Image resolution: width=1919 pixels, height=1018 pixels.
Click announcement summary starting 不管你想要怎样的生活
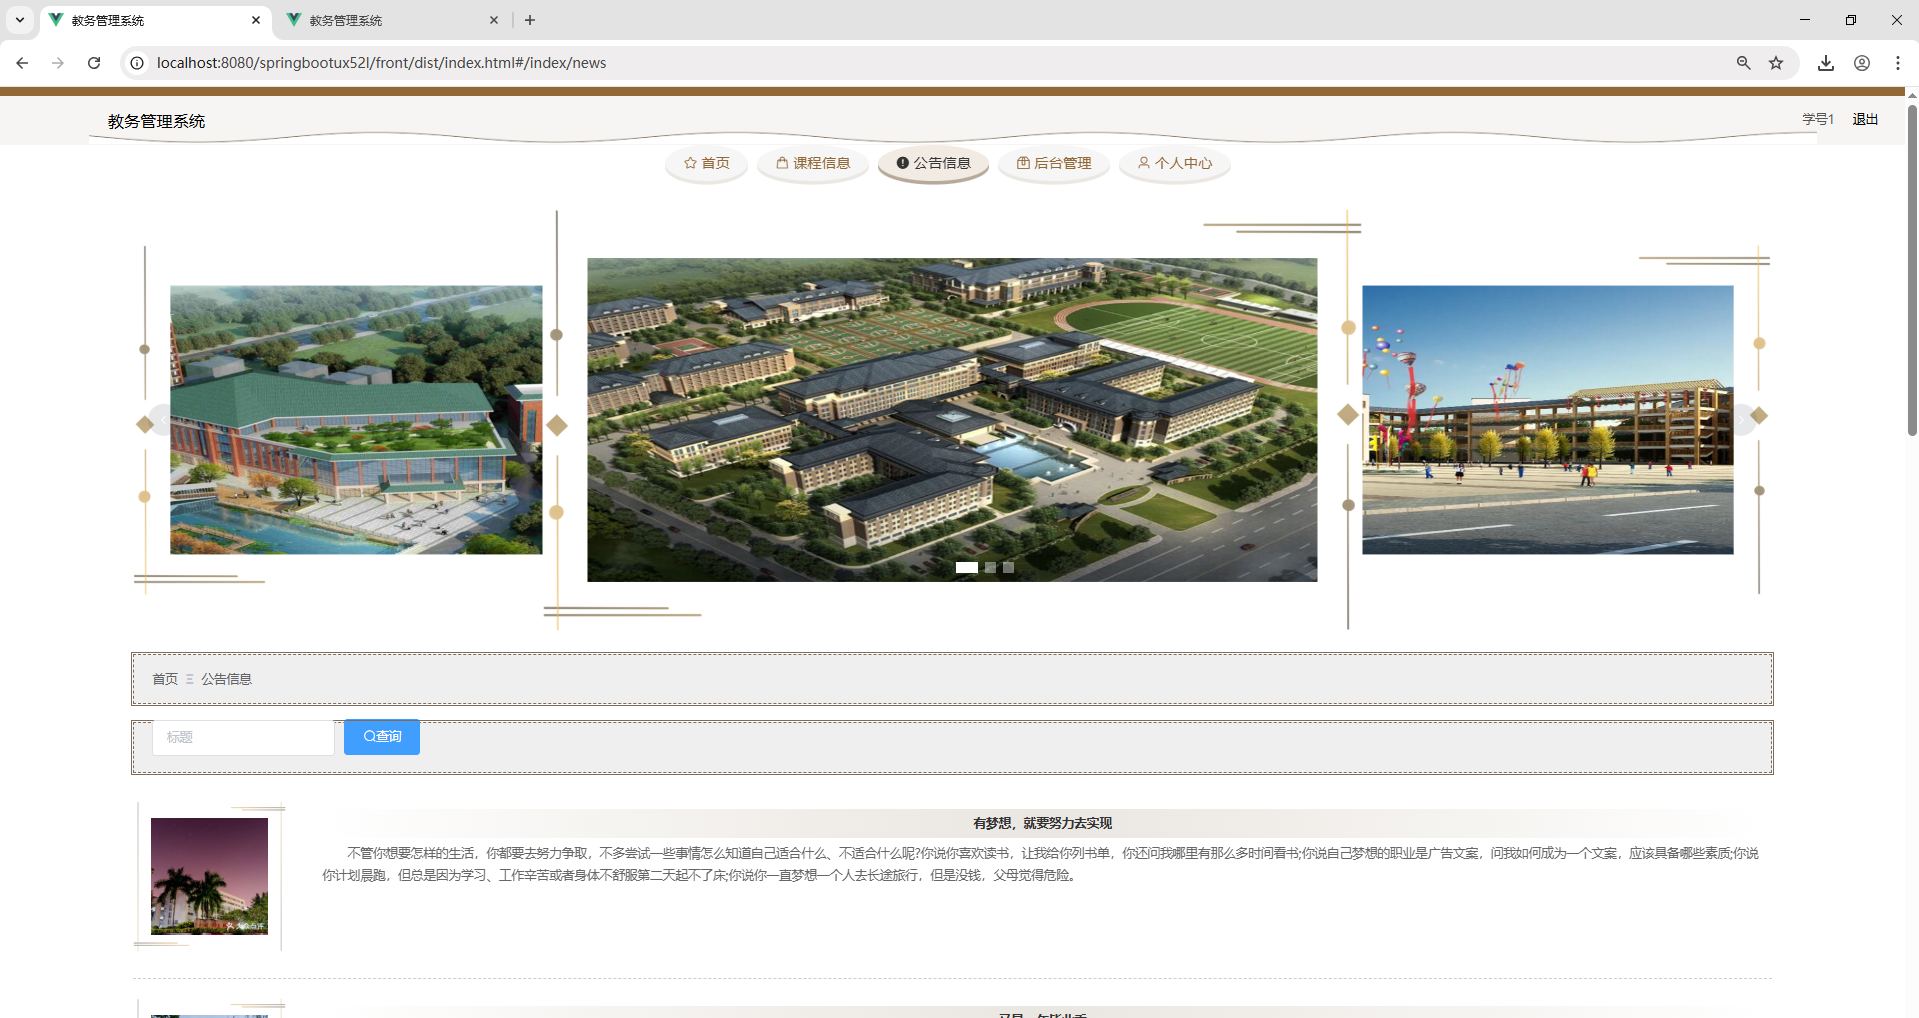(1040, 864)
